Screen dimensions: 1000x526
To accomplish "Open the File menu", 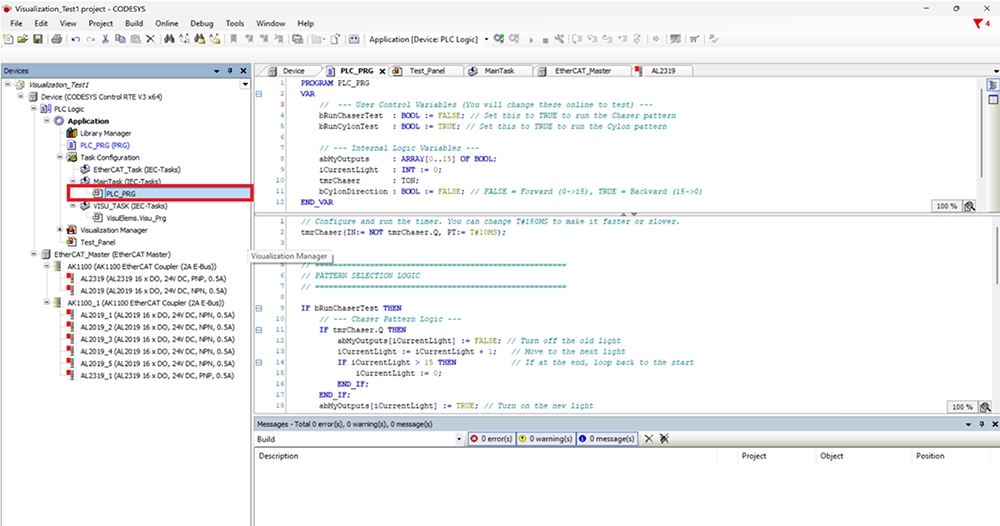I will coord(16,24).
